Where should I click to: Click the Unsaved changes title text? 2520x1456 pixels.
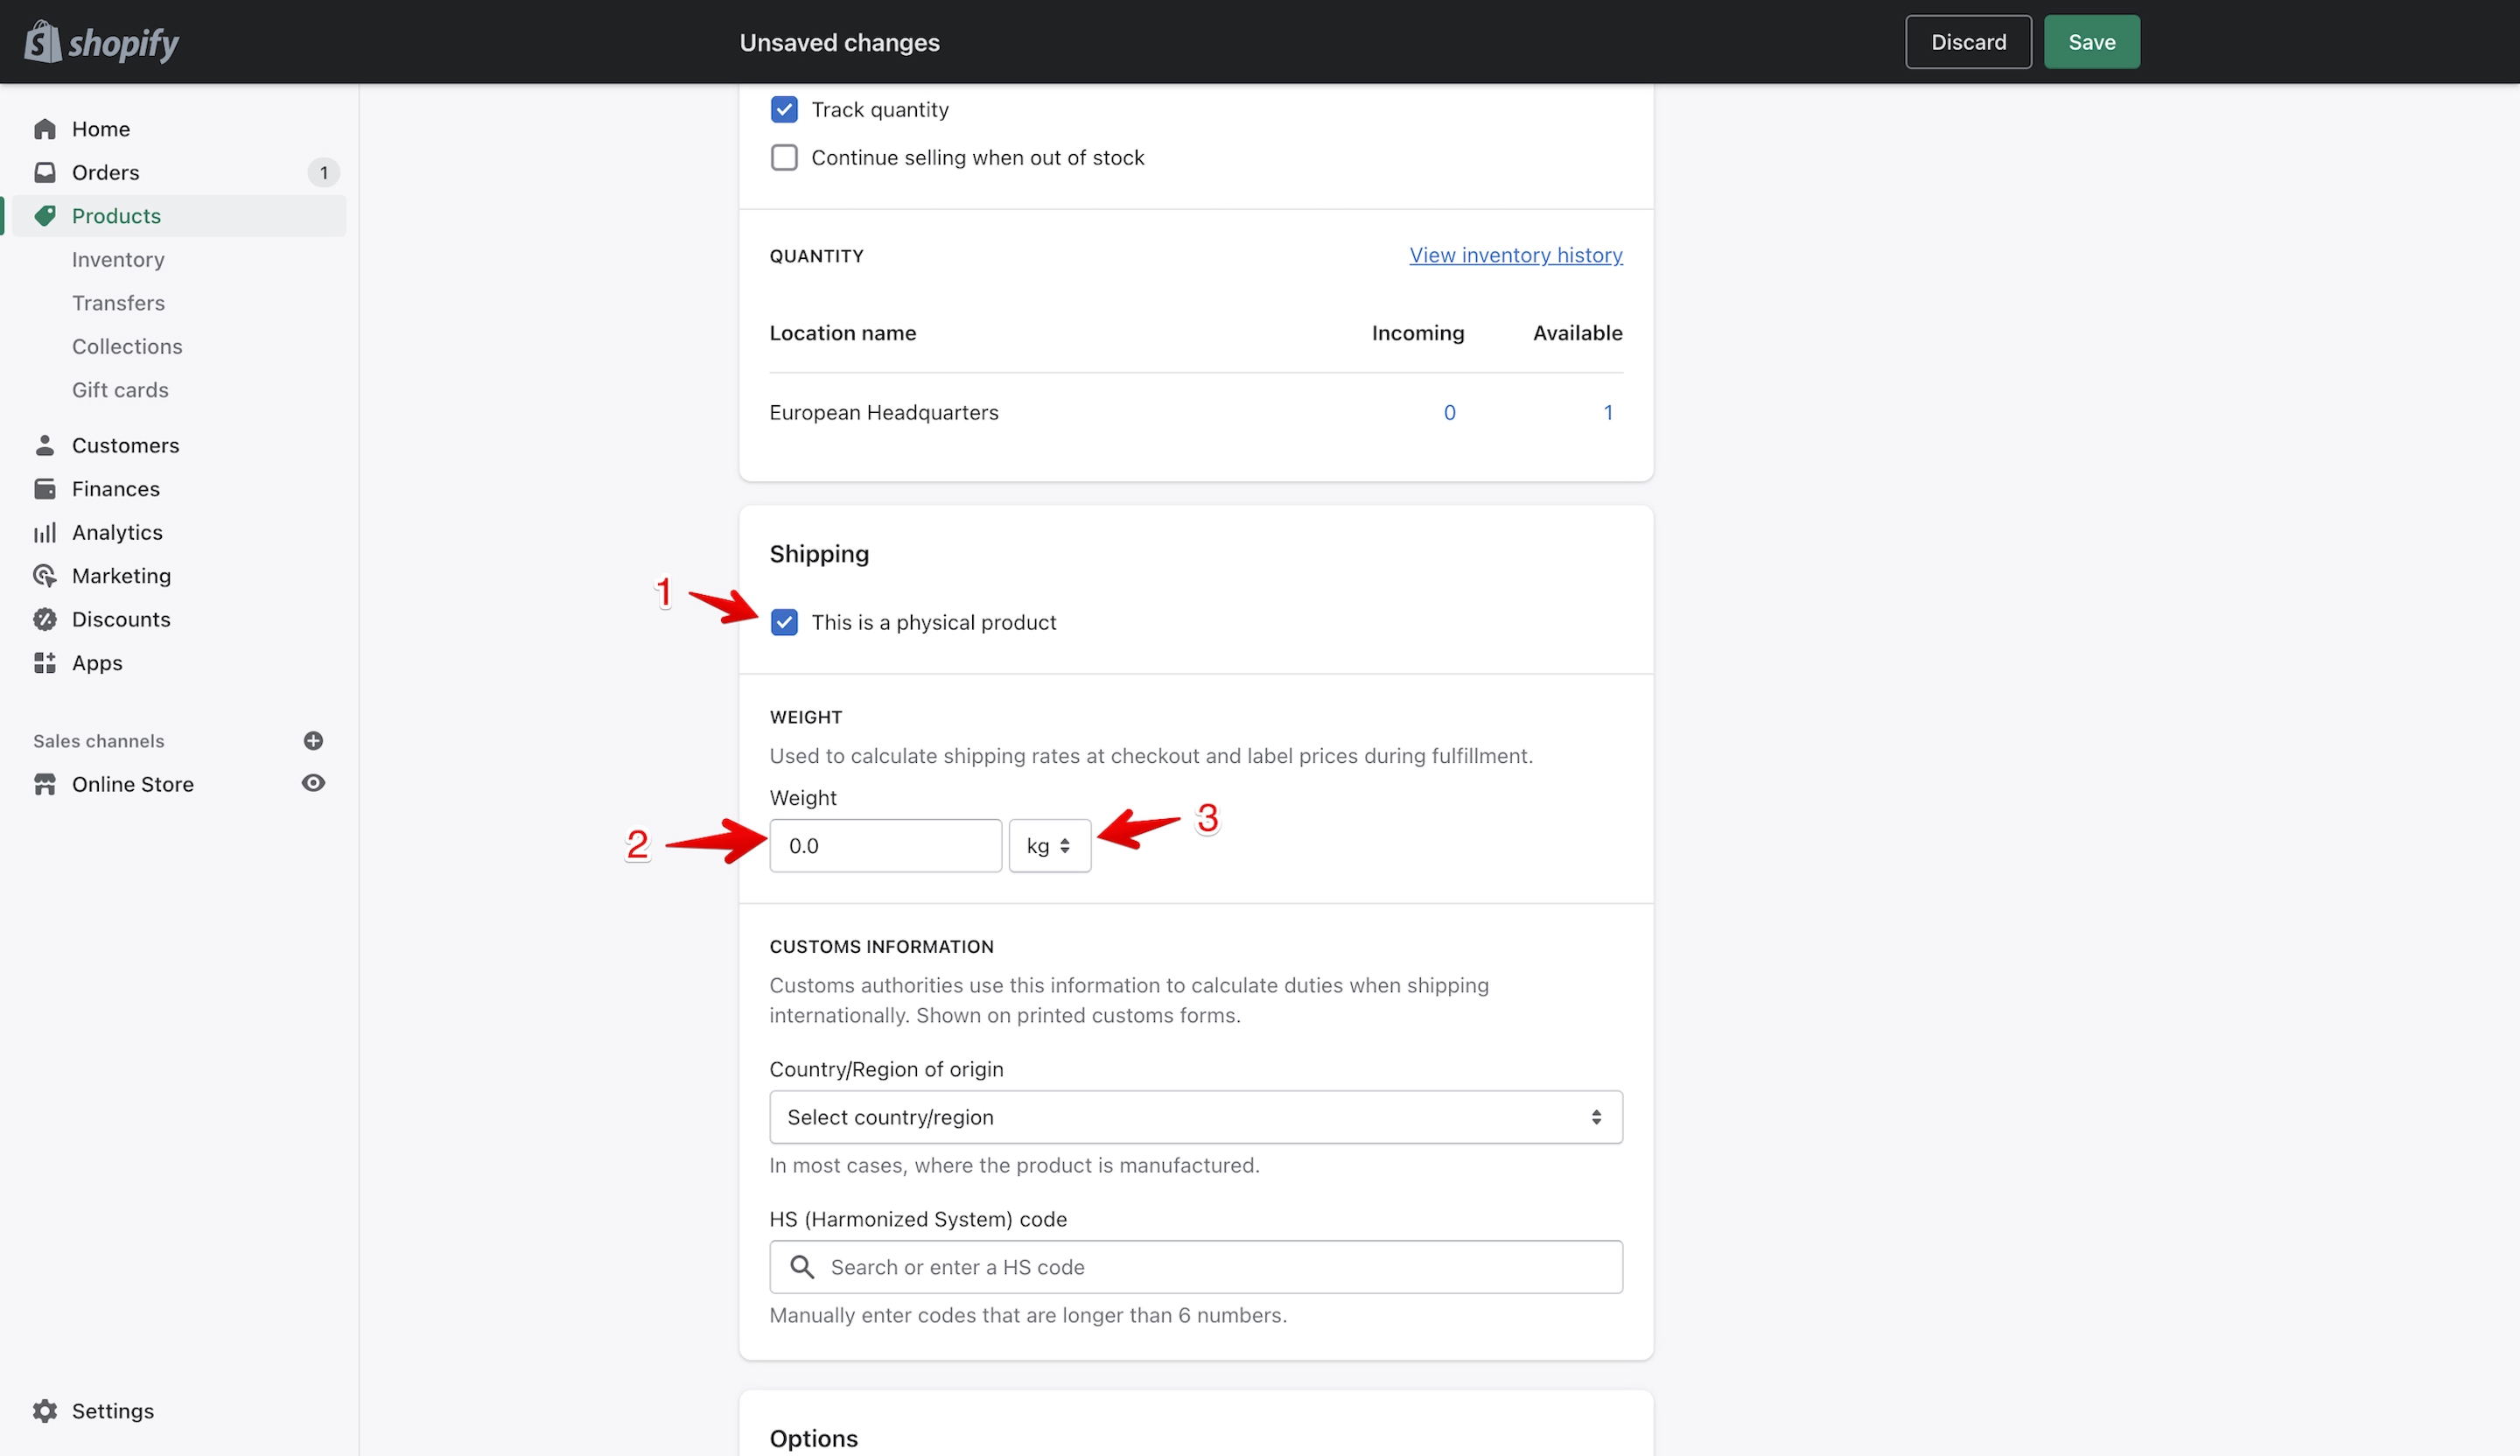[x=840, y=42]
